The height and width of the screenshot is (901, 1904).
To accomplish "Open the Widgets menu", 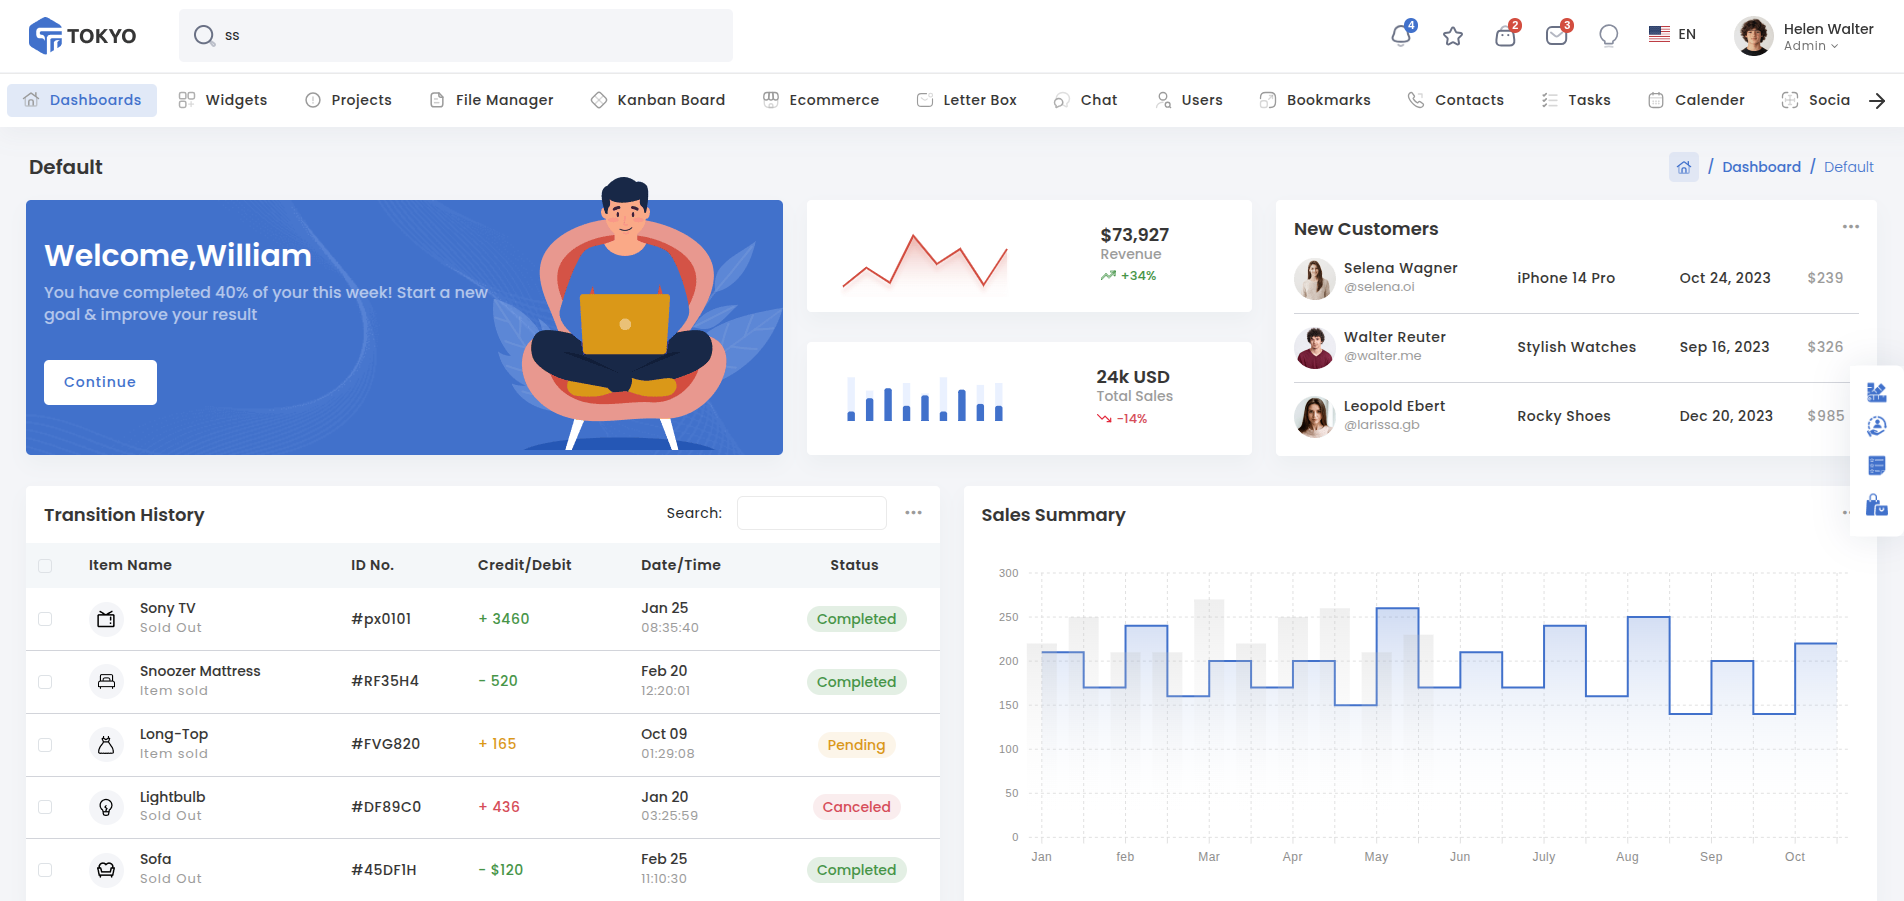I will point(223,100).
